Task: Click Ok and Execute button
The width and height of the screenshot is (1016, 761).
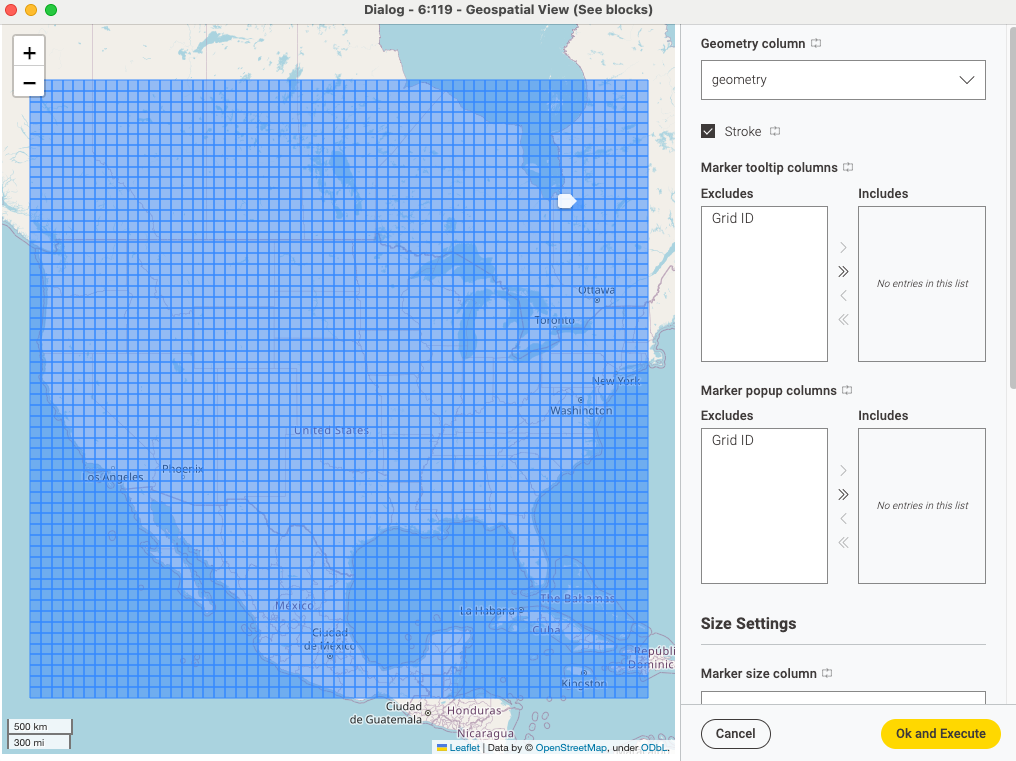Action: (x=940, y=734)
